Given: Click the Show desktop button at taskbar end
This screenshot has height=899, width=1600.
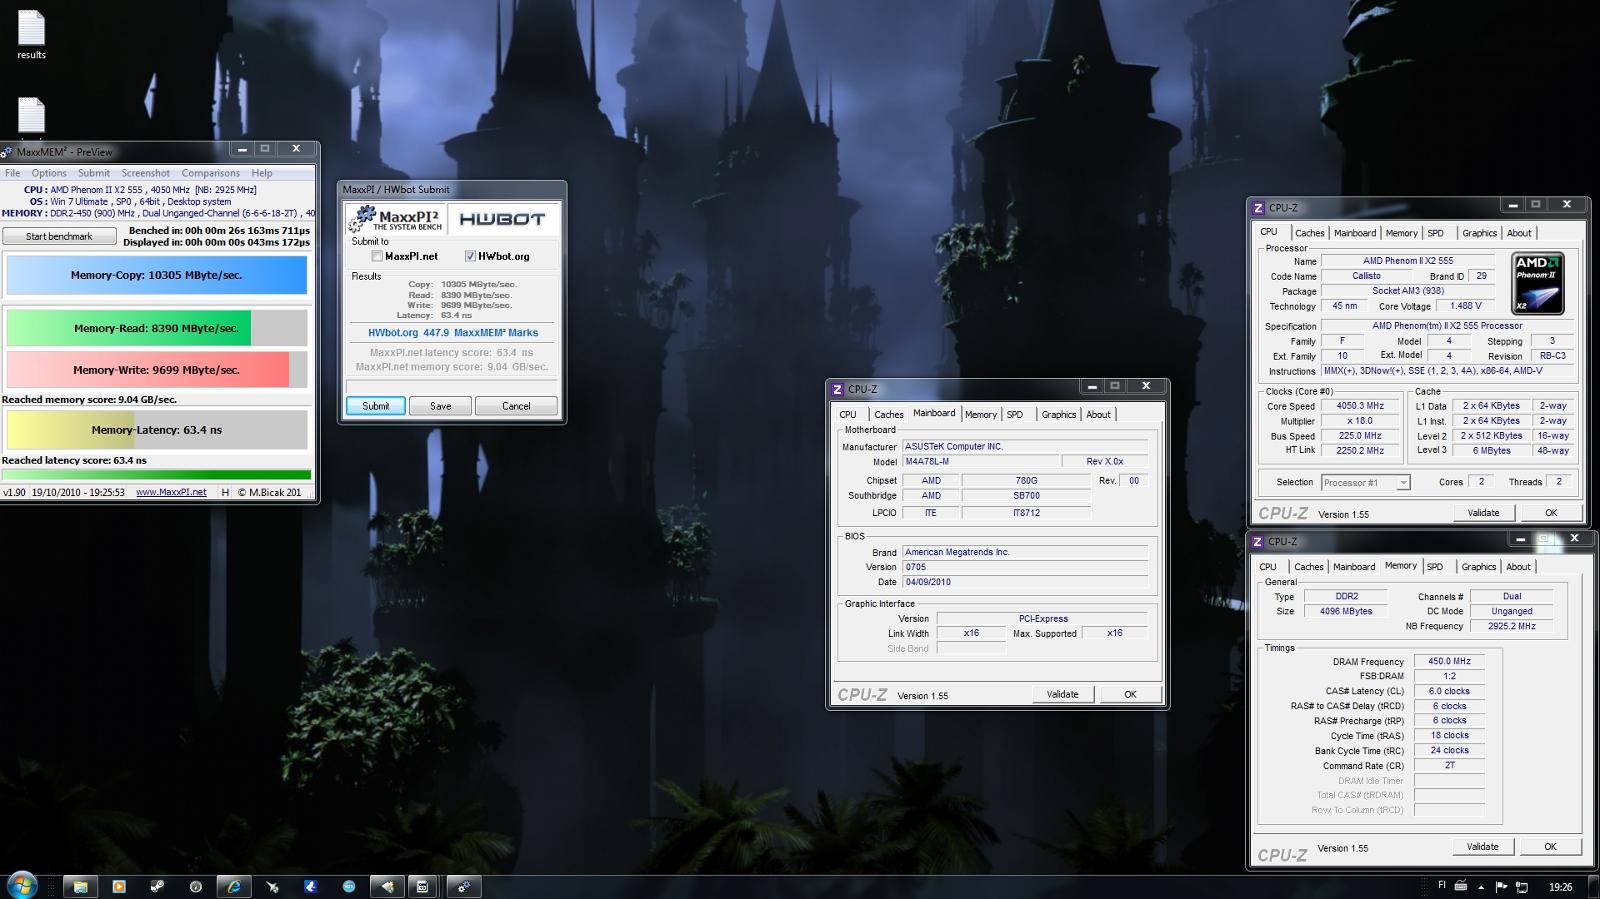Looking at the screenshot, I should (1592, 886).
